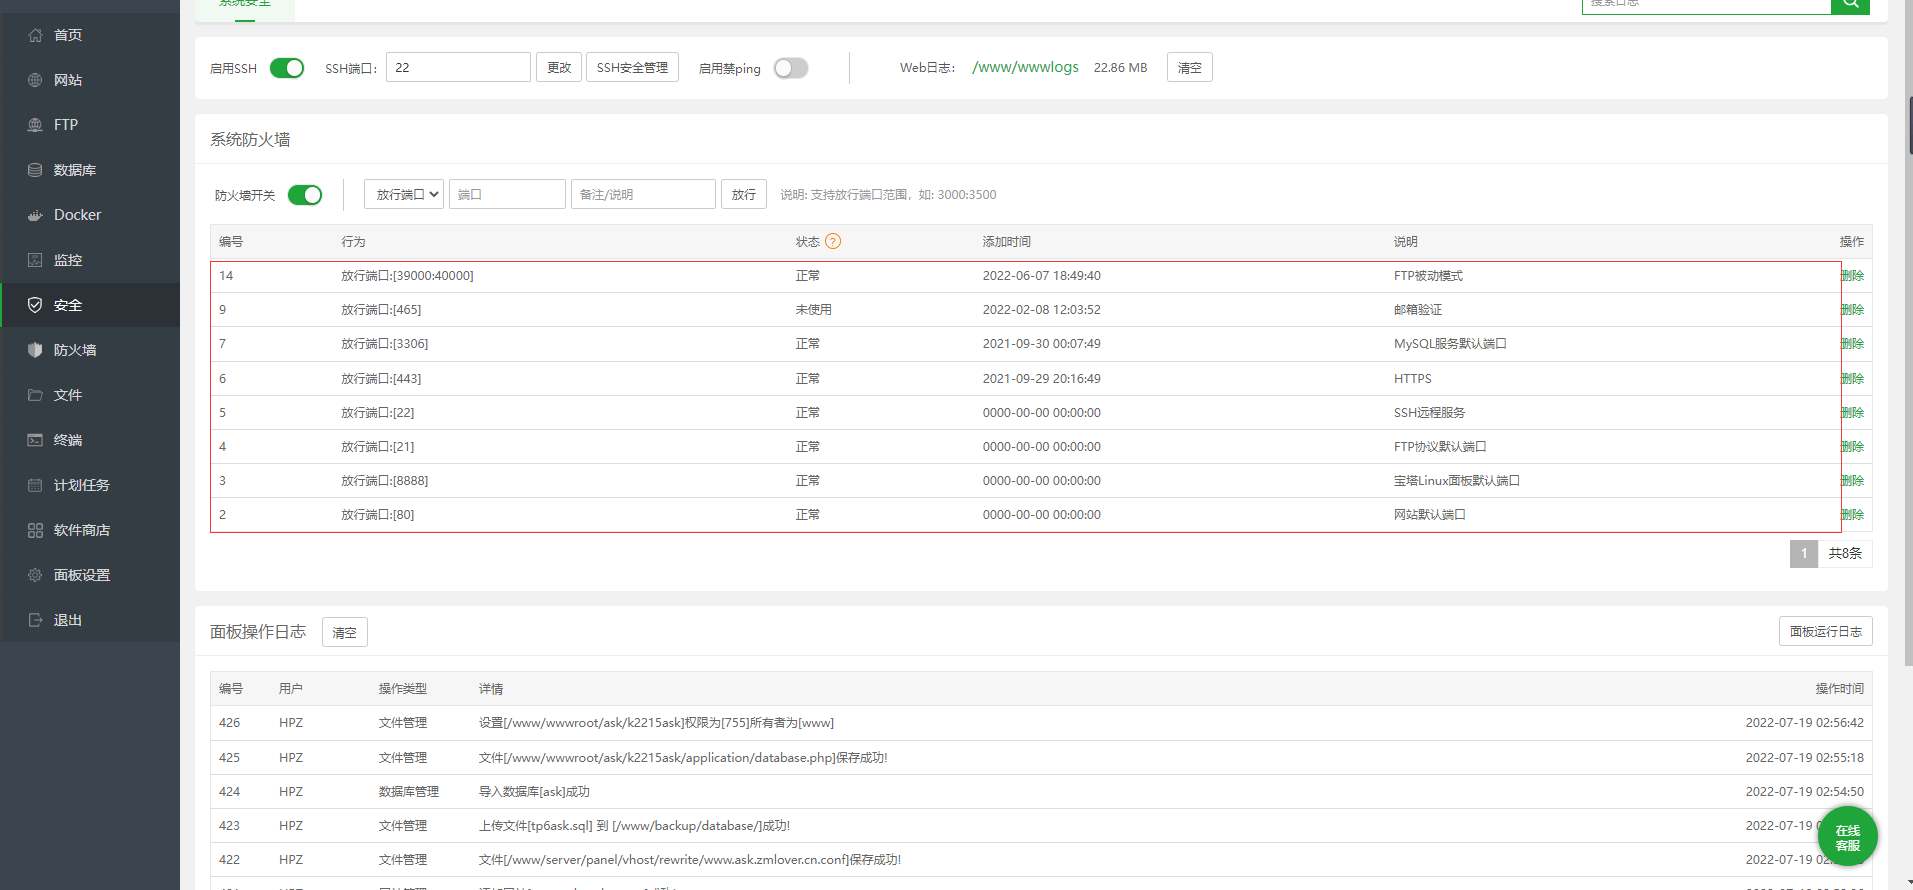The width and height of the screenshot is (1913, 890).
Task: Click the SSH端口 input field
Action: (458, 67)
